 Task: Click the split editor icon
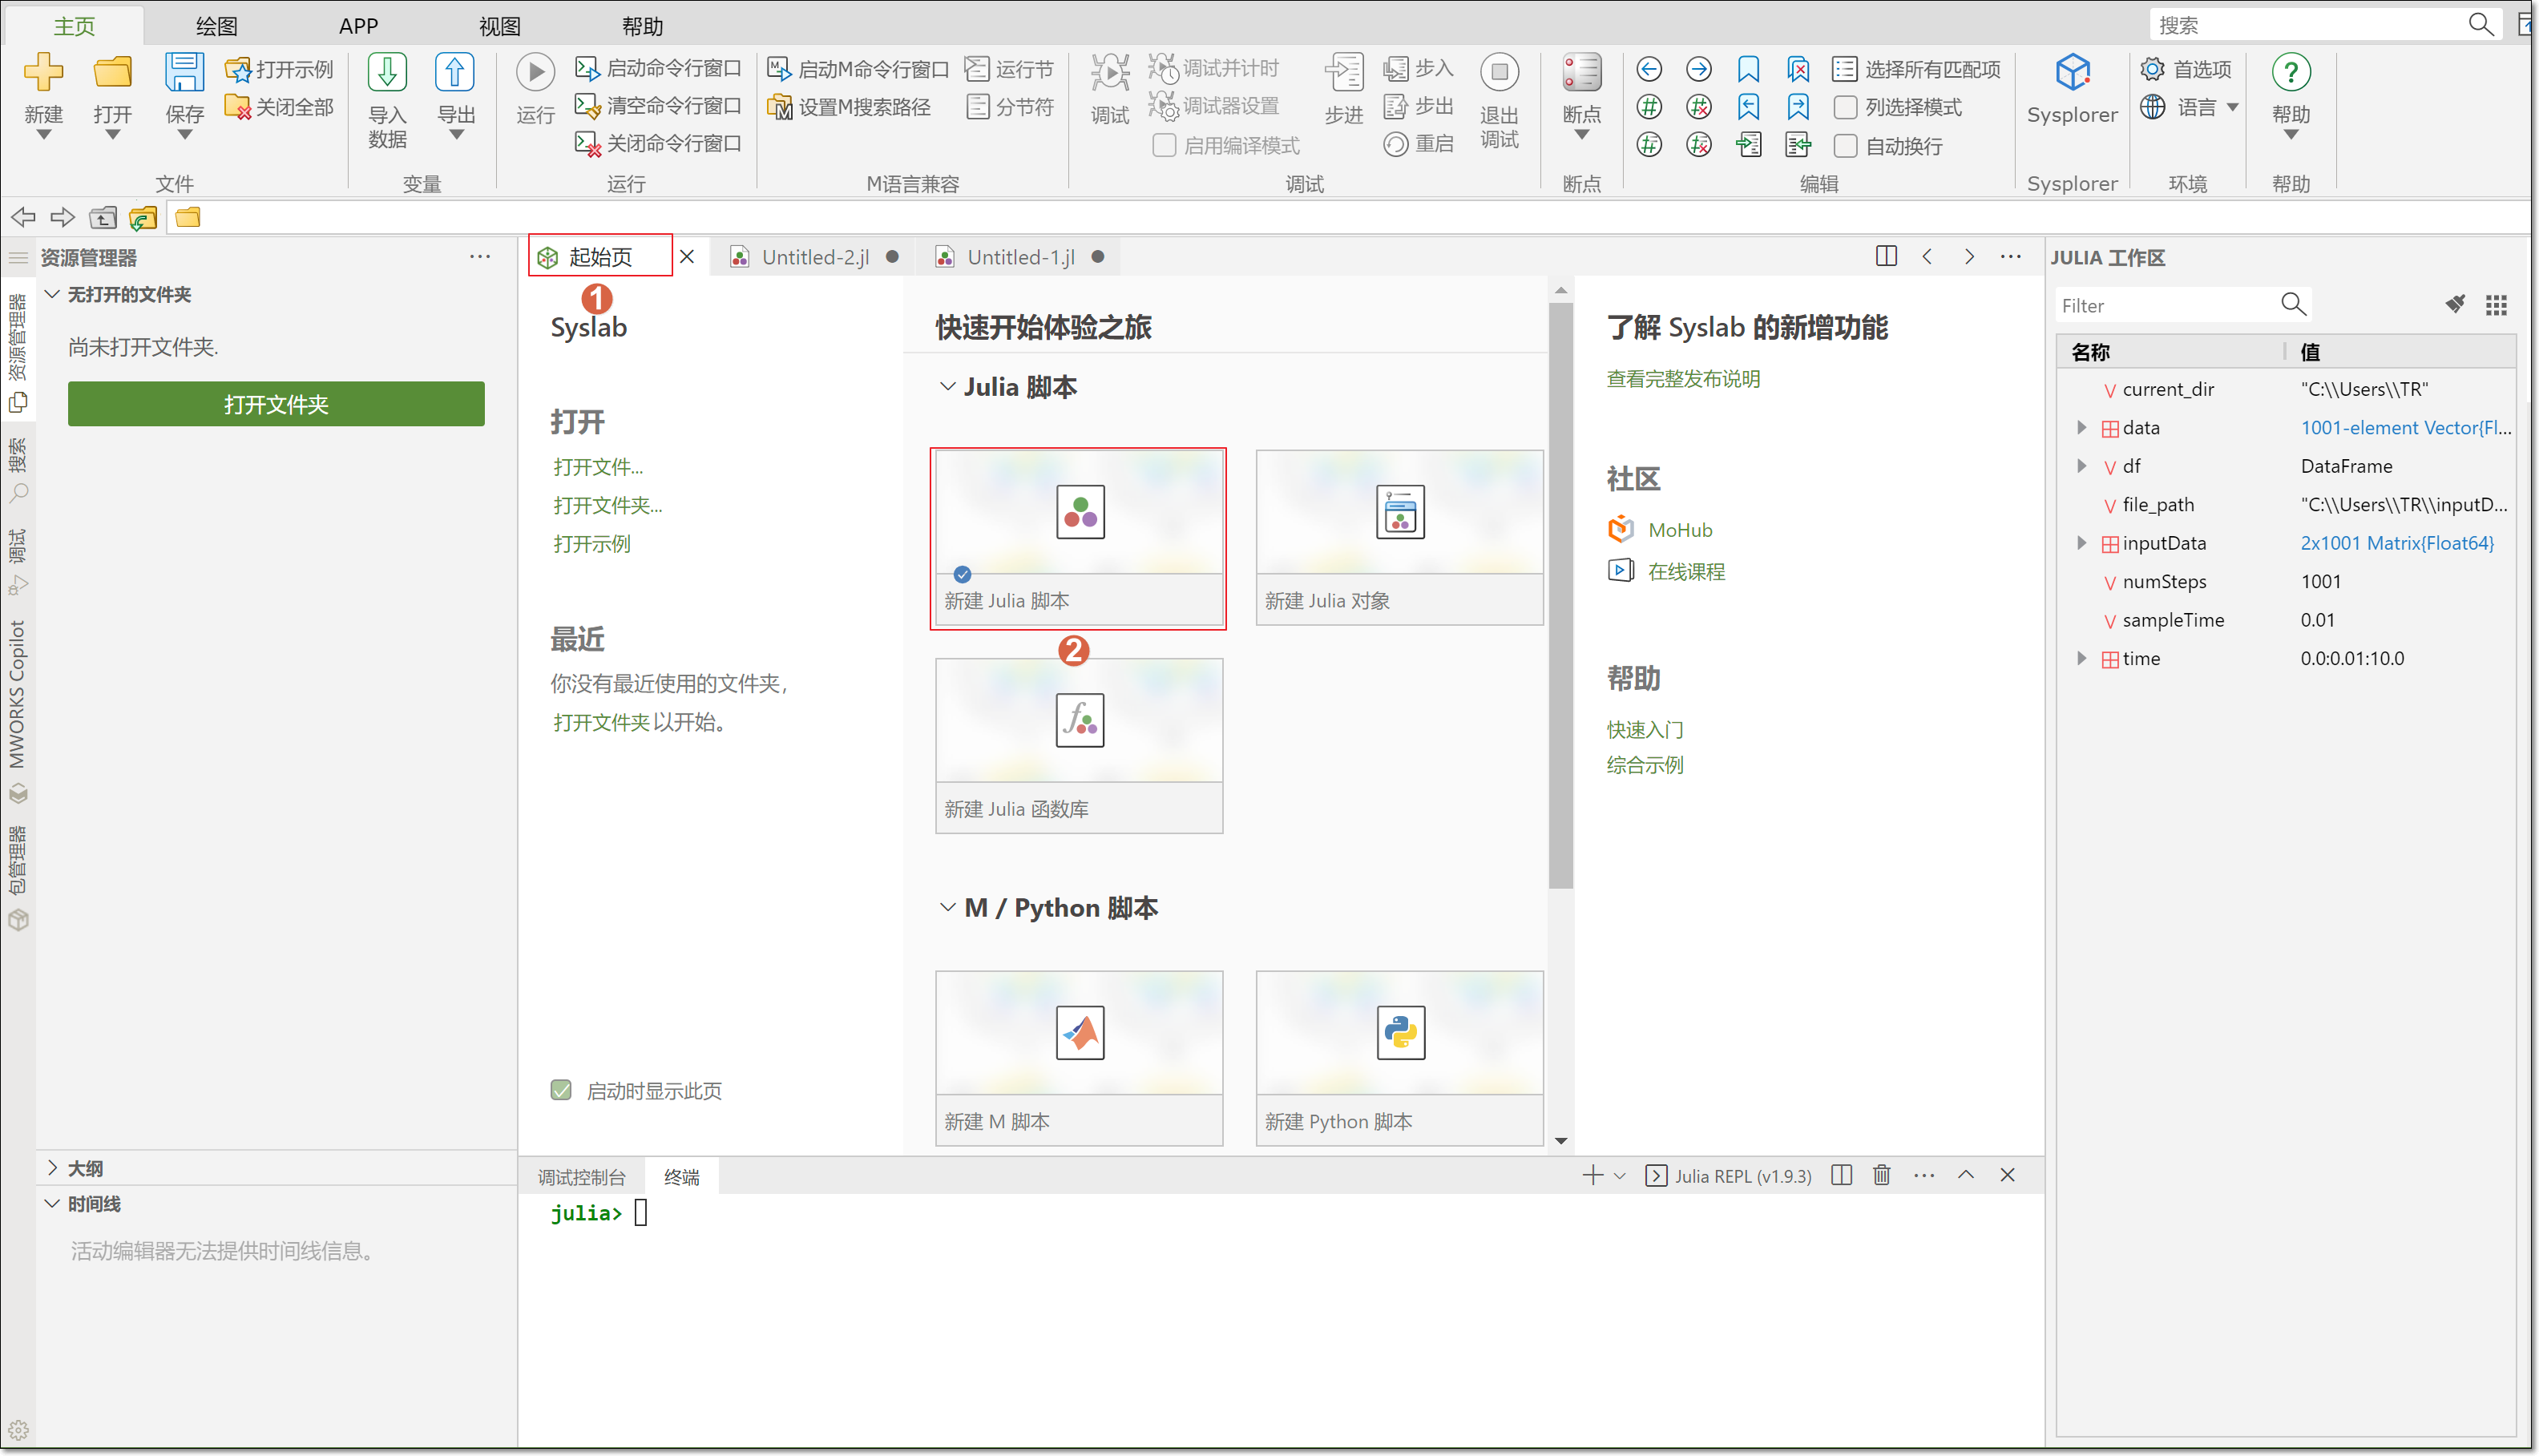tap(1886, 257)
